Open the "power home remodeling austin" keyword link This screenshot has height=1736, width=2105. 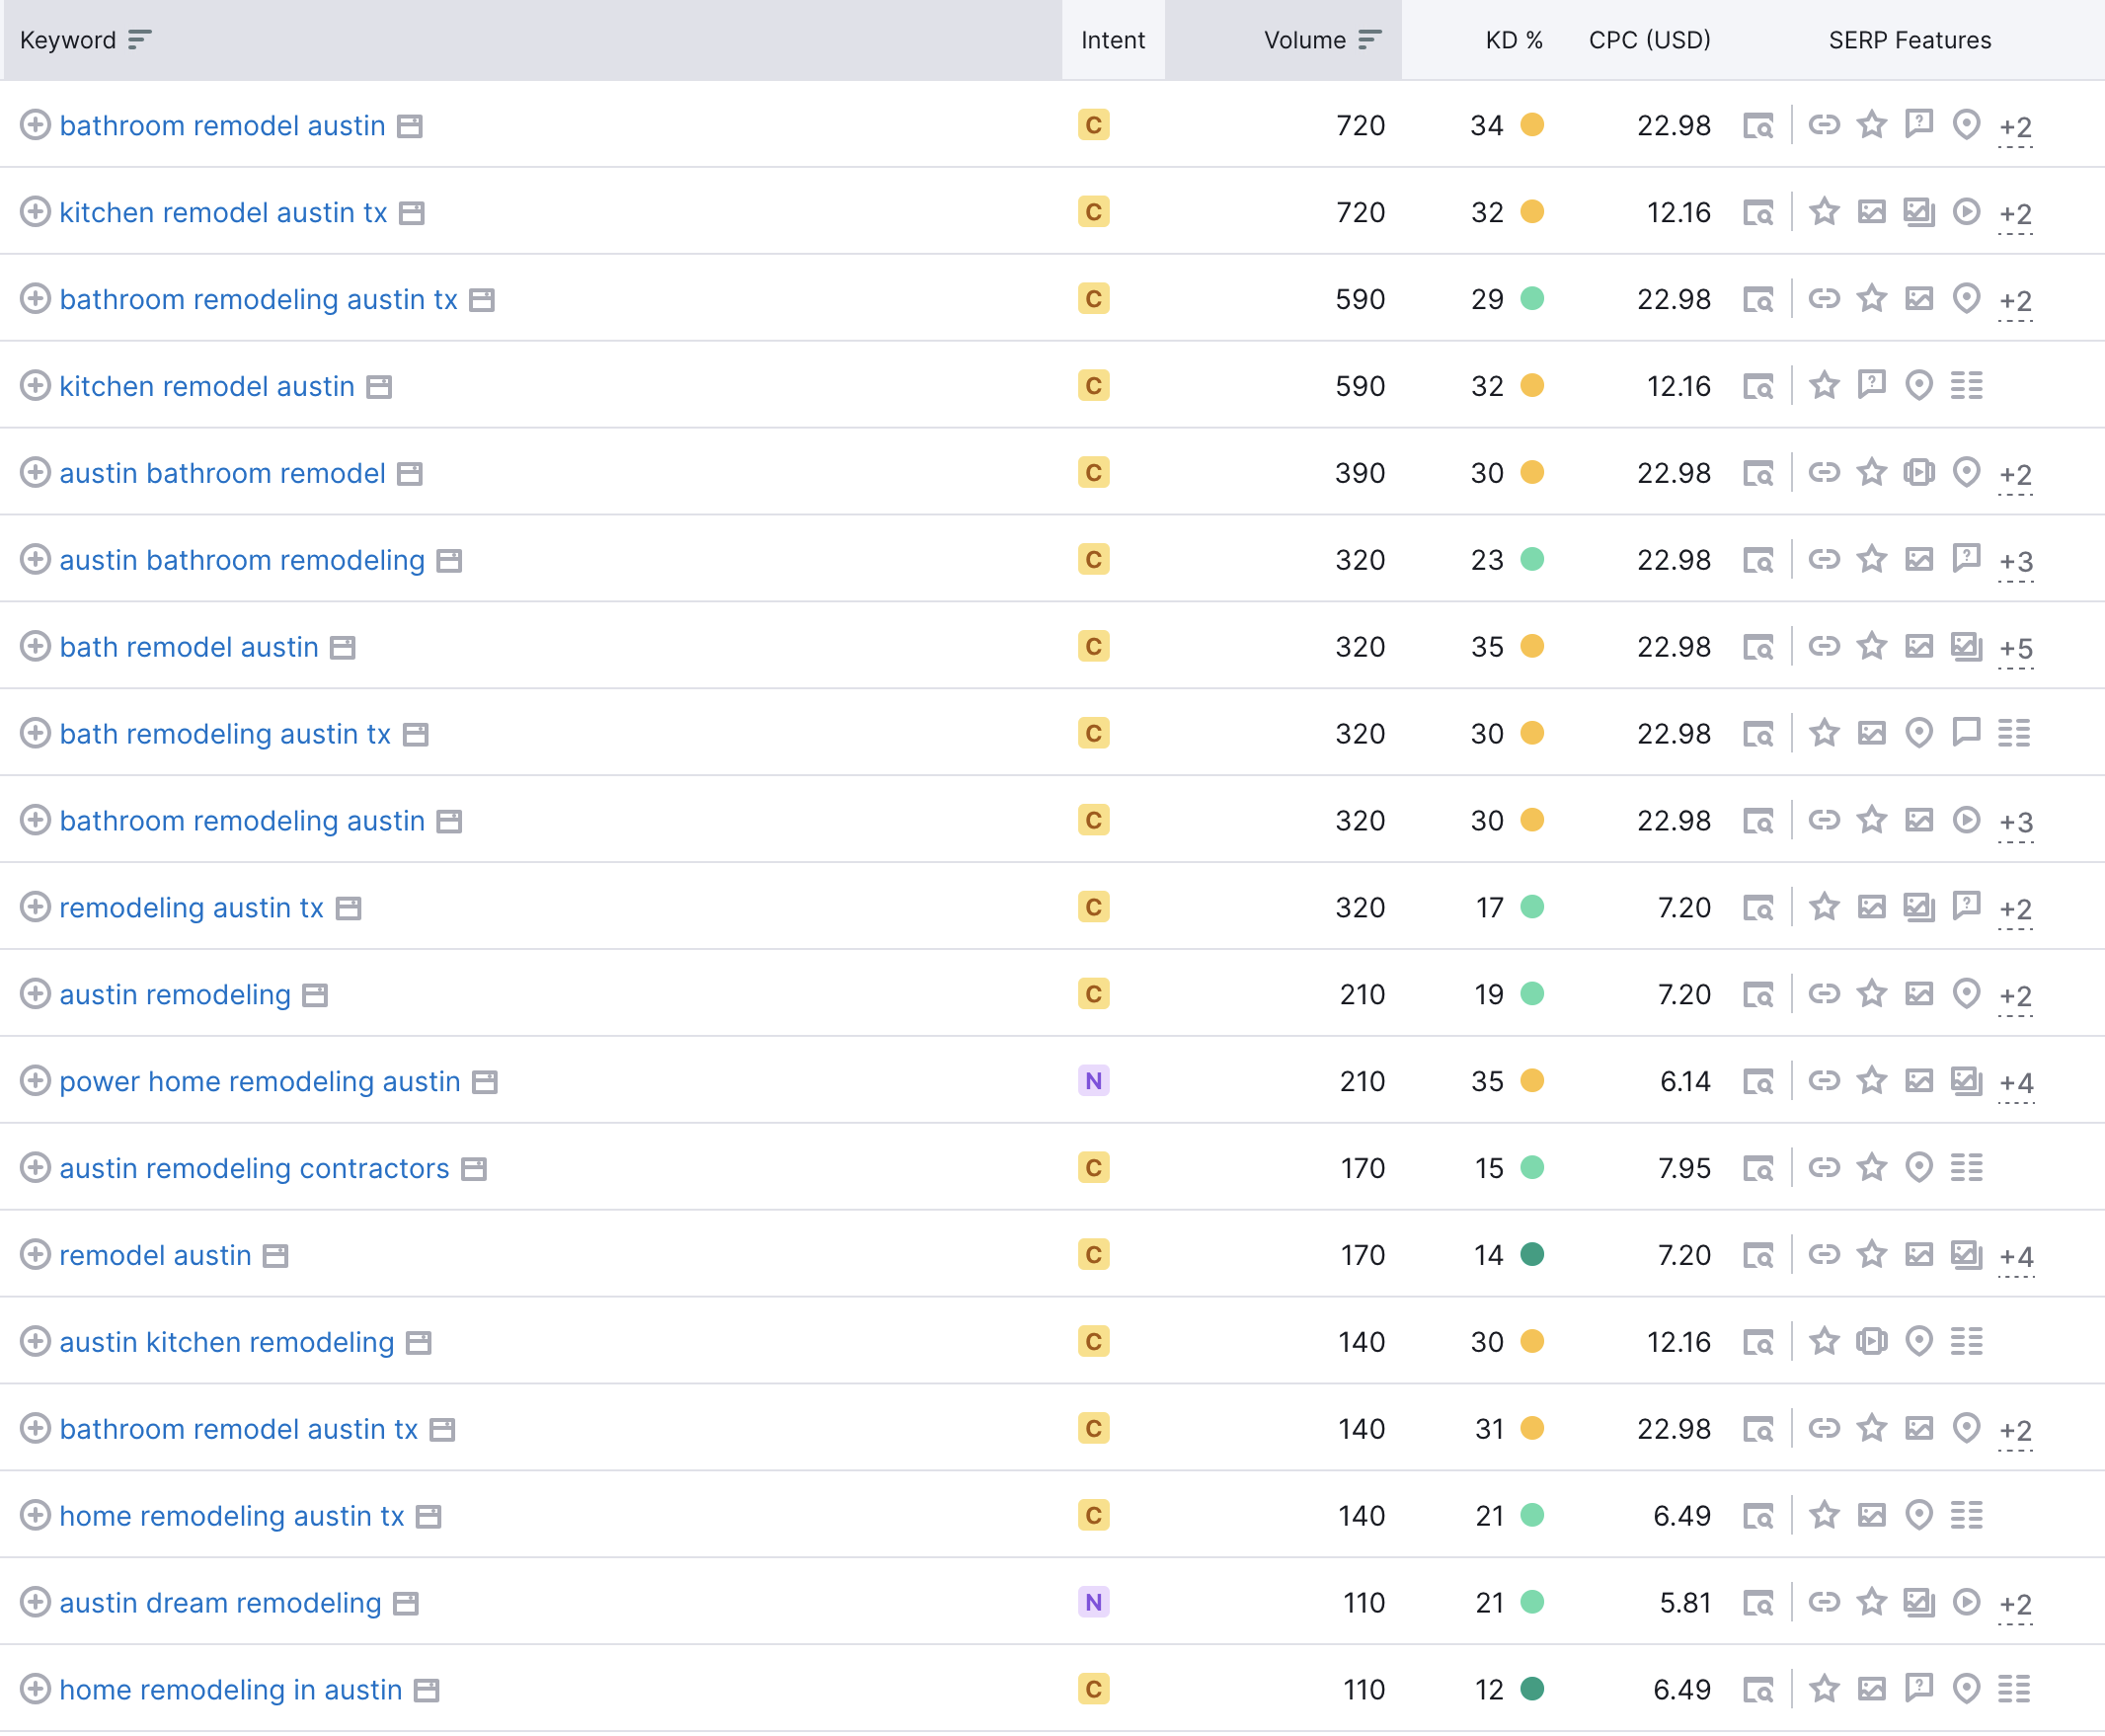tap(260, 1081)
